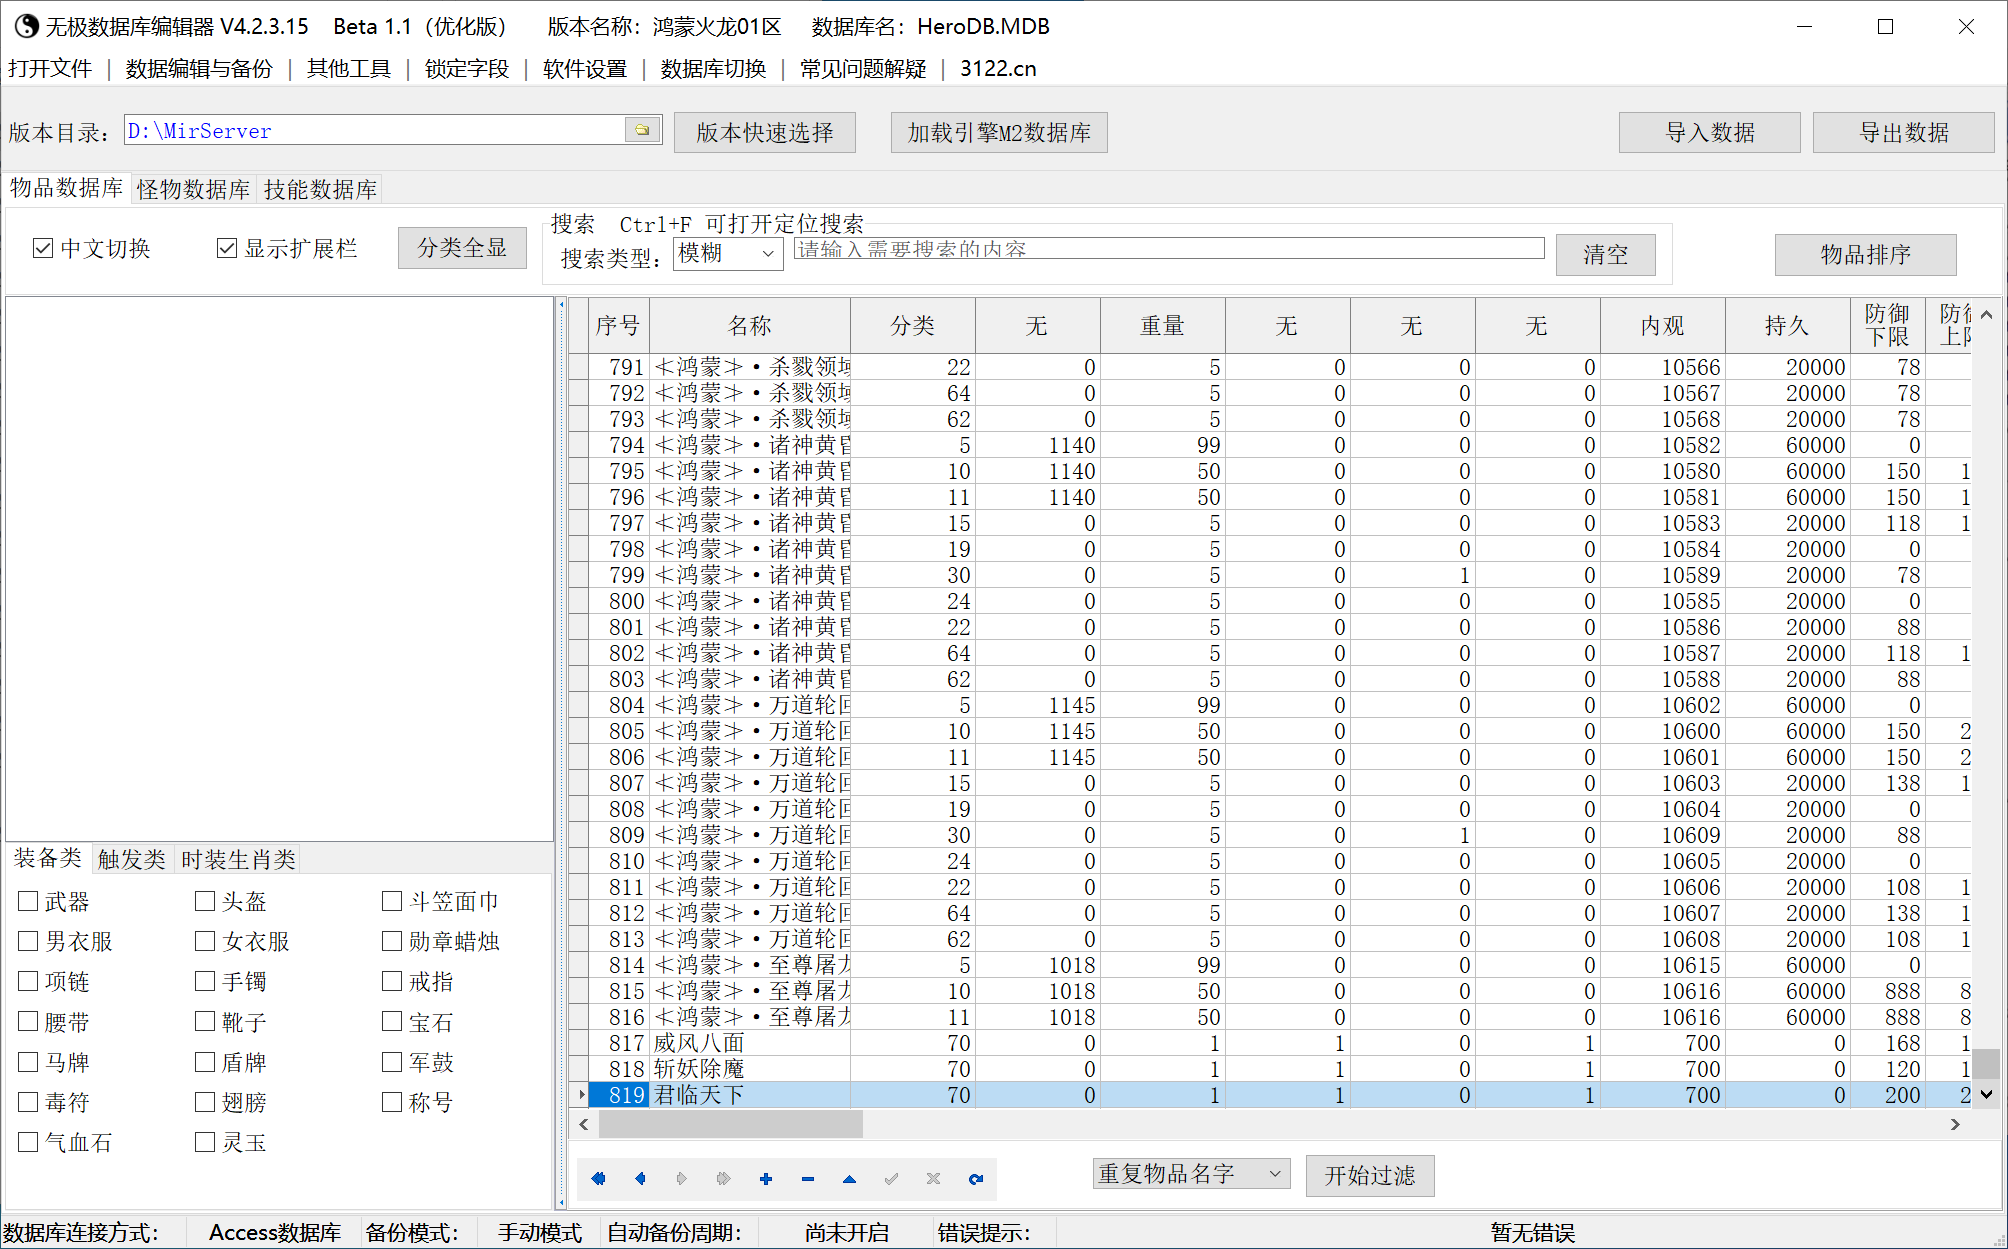Toggle the 显示扩展栏 checkbox

coord(227,248)
